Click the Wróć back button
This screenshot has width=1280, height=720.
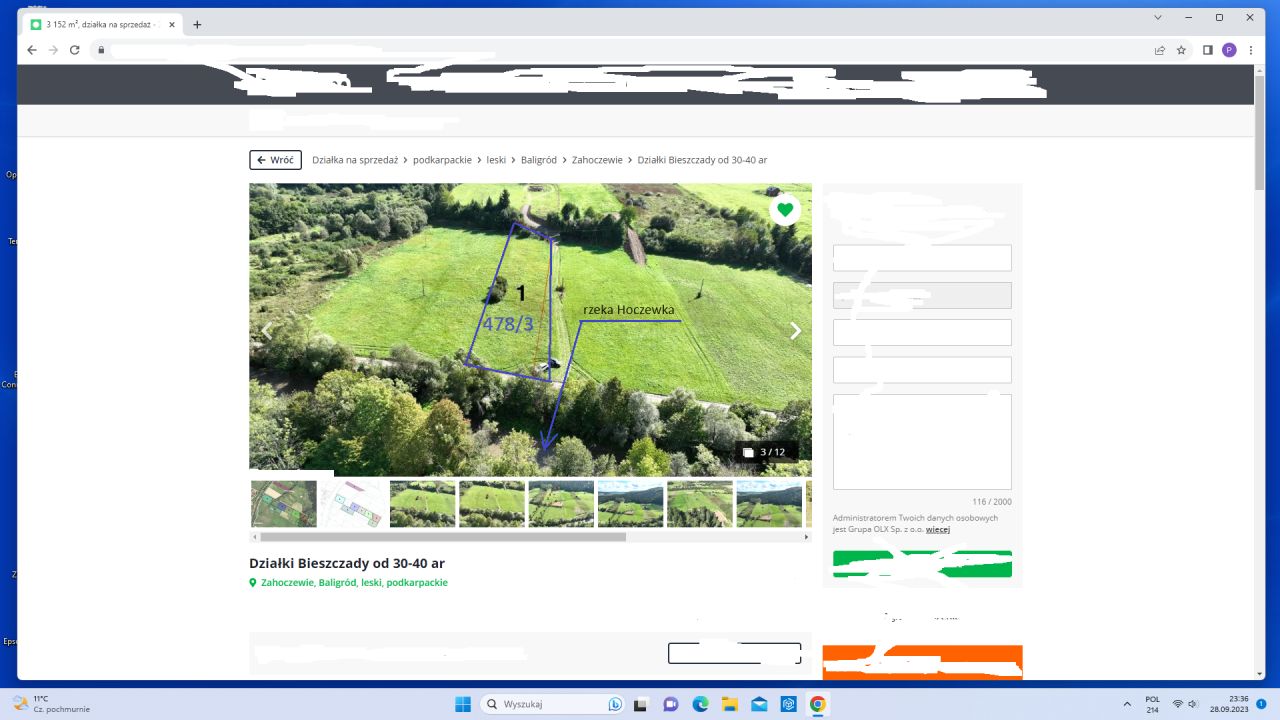click(x=275, y=160)
